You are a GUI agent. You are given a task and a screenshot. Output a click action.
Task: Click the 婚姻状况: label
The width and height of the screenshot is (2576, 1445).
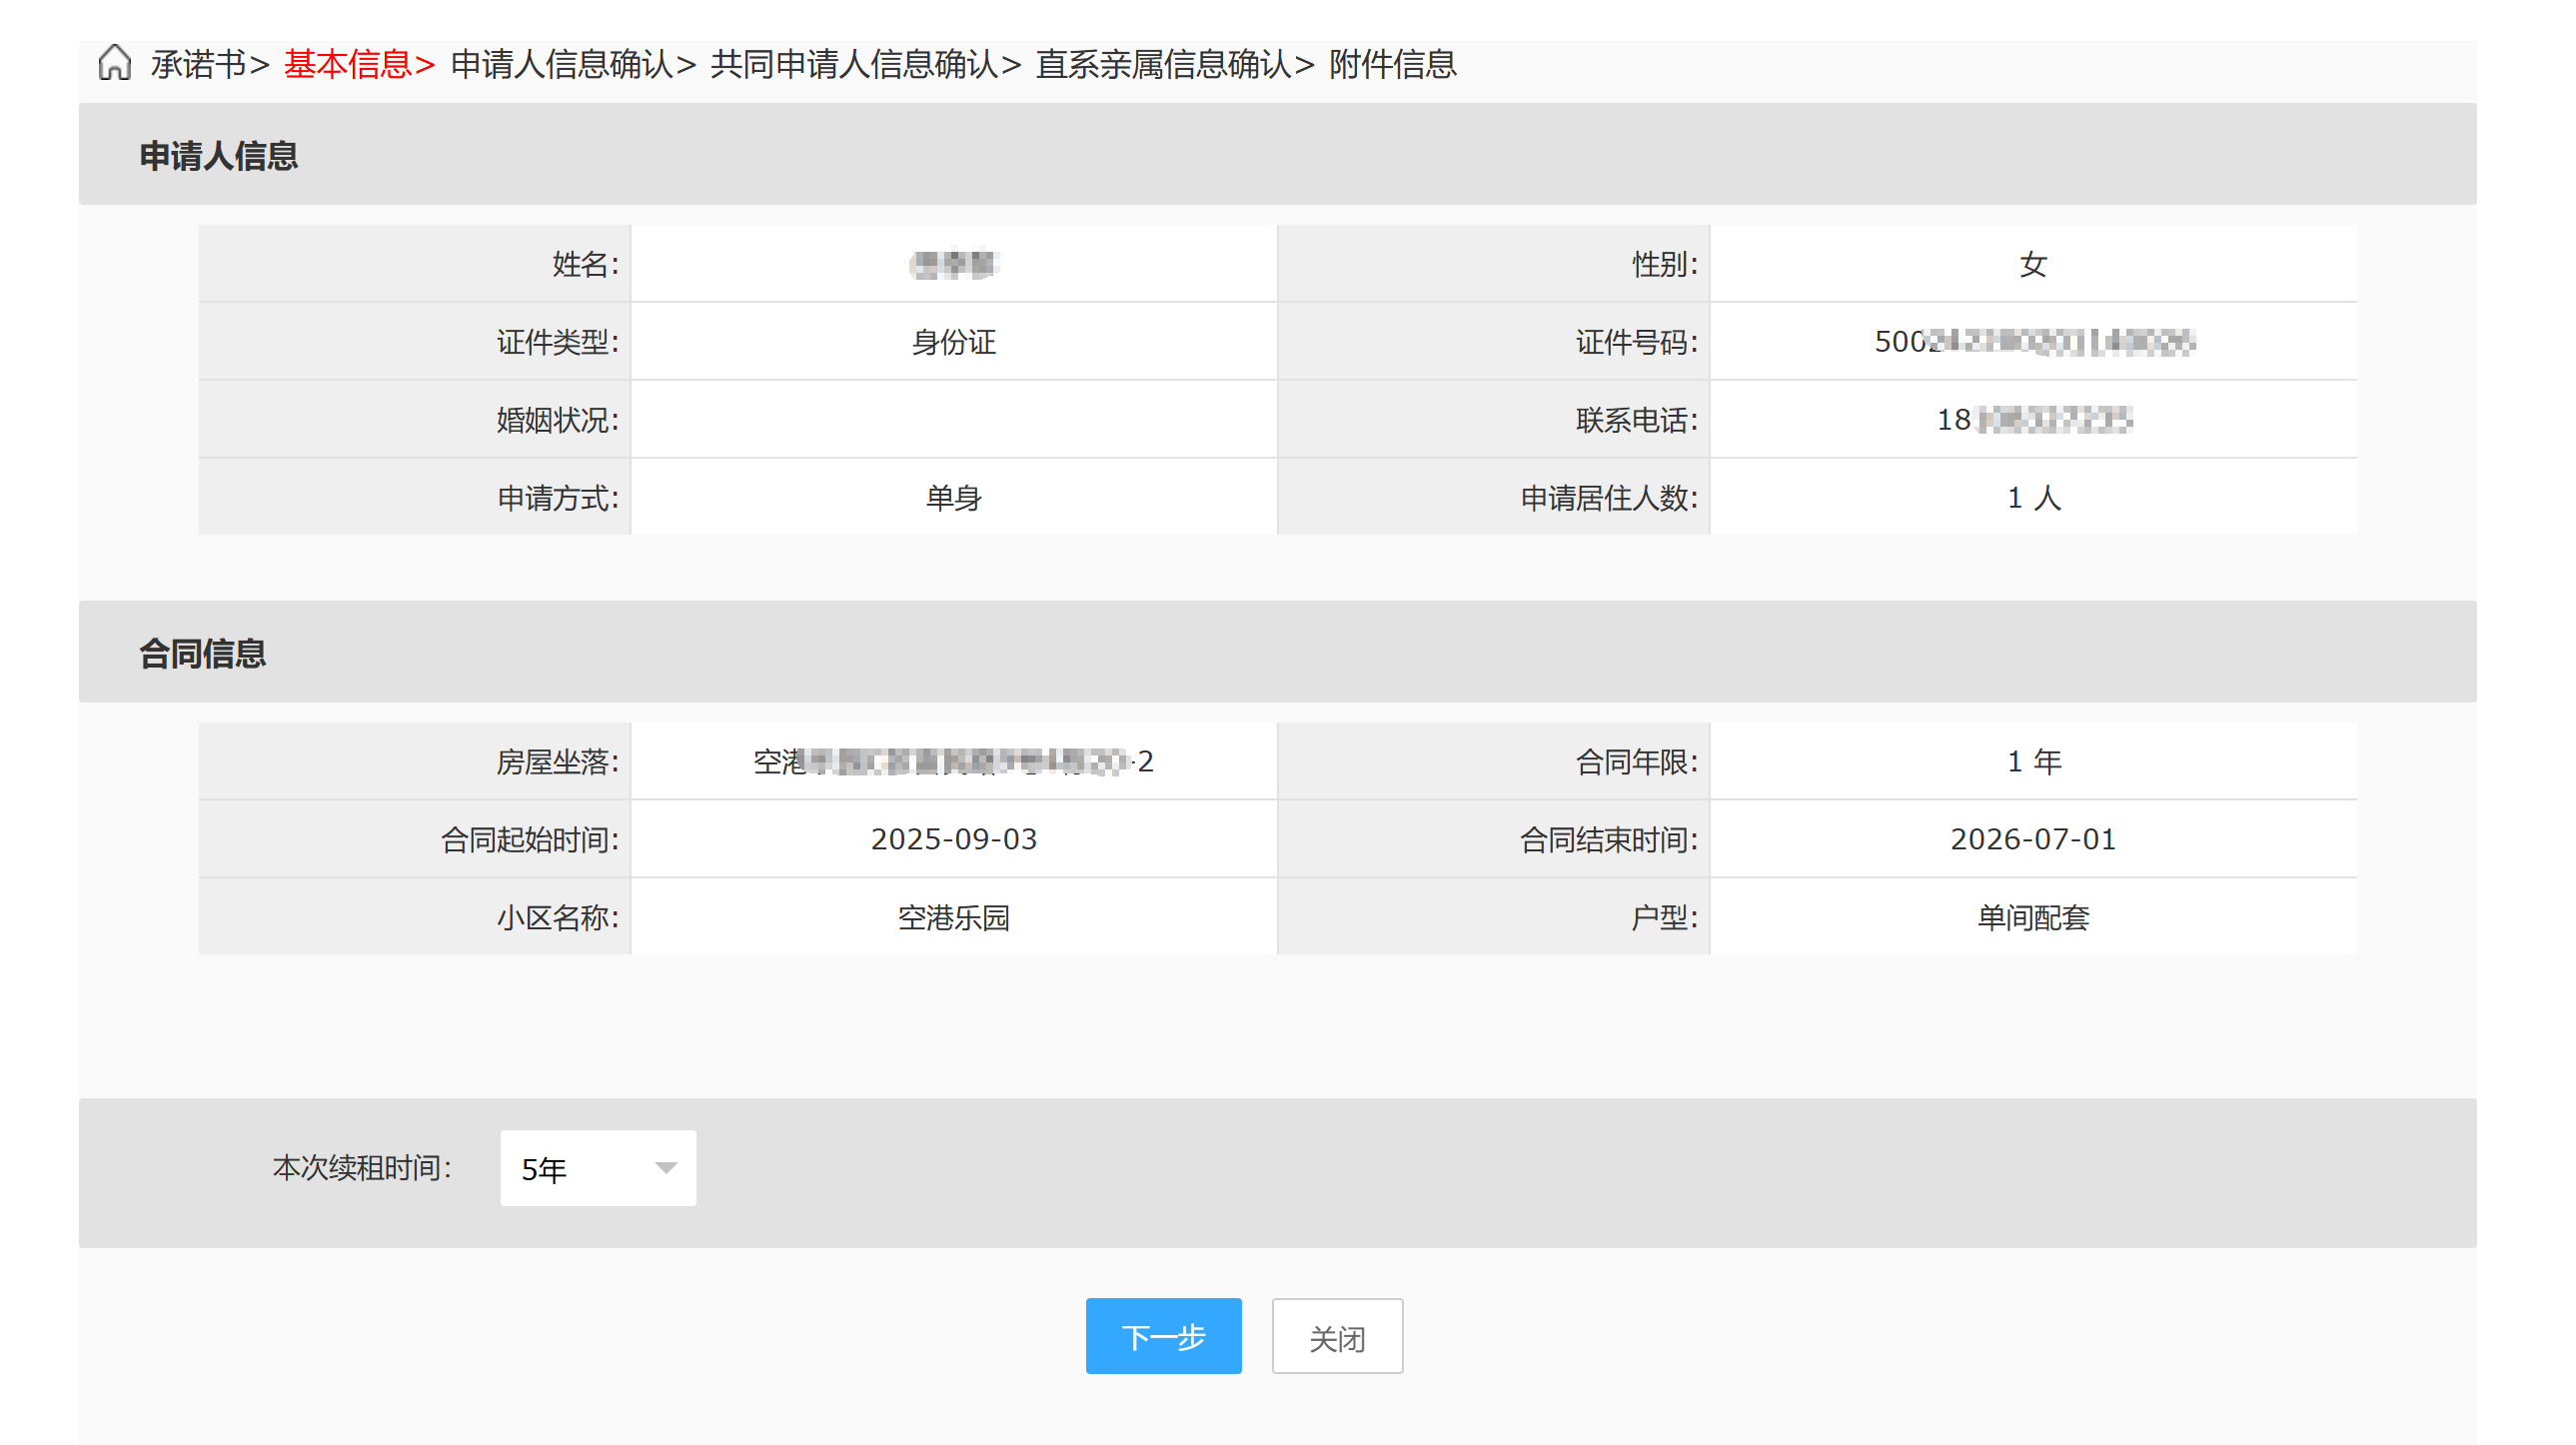(558, 420)
